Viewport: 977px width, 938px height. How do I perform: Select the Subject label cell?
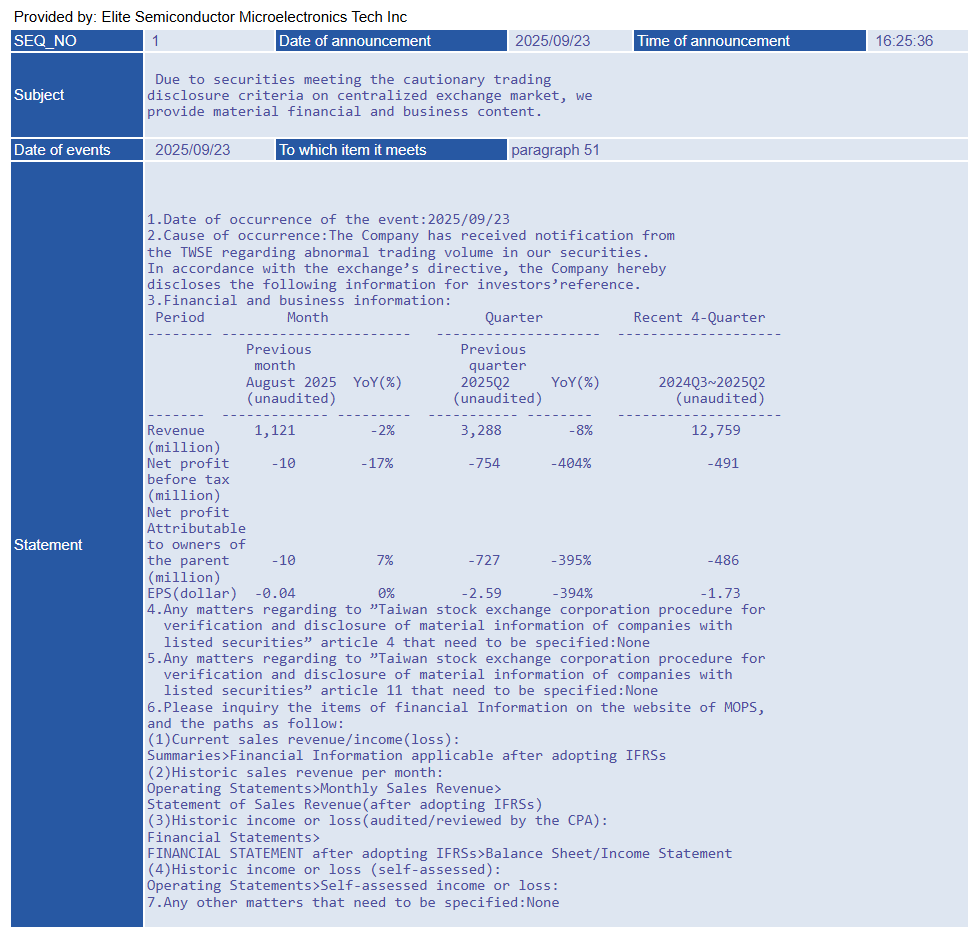pyautogui.click(x=77, y=95)
